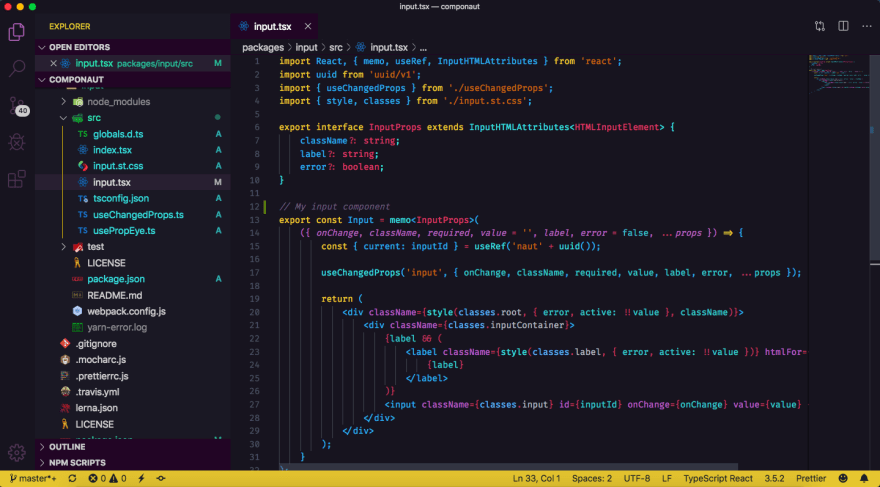Image resolution: width=880 pixels, height=487 pixels.
Task: Change file encoding UTF-8
Action: coord(637,479)
